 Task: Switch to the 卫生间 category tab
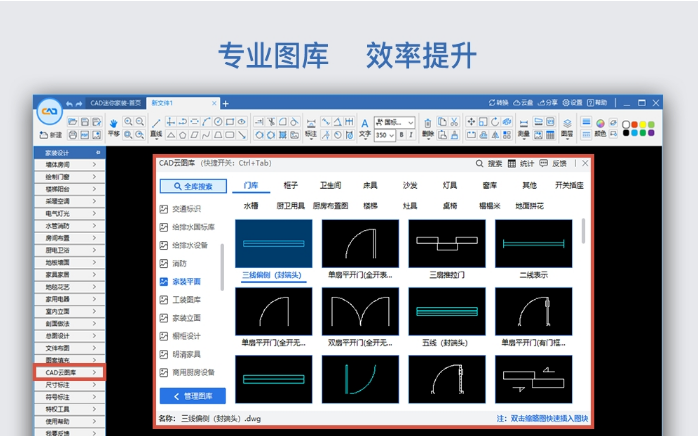pyautogui.click(x=330, y=185)
